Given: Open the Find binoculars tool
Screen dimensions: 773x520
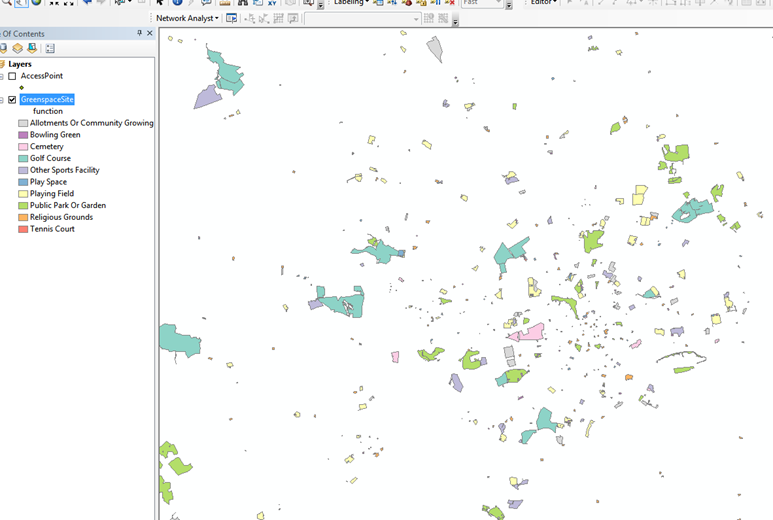Looking at the screenshot, I should [243, 2].
